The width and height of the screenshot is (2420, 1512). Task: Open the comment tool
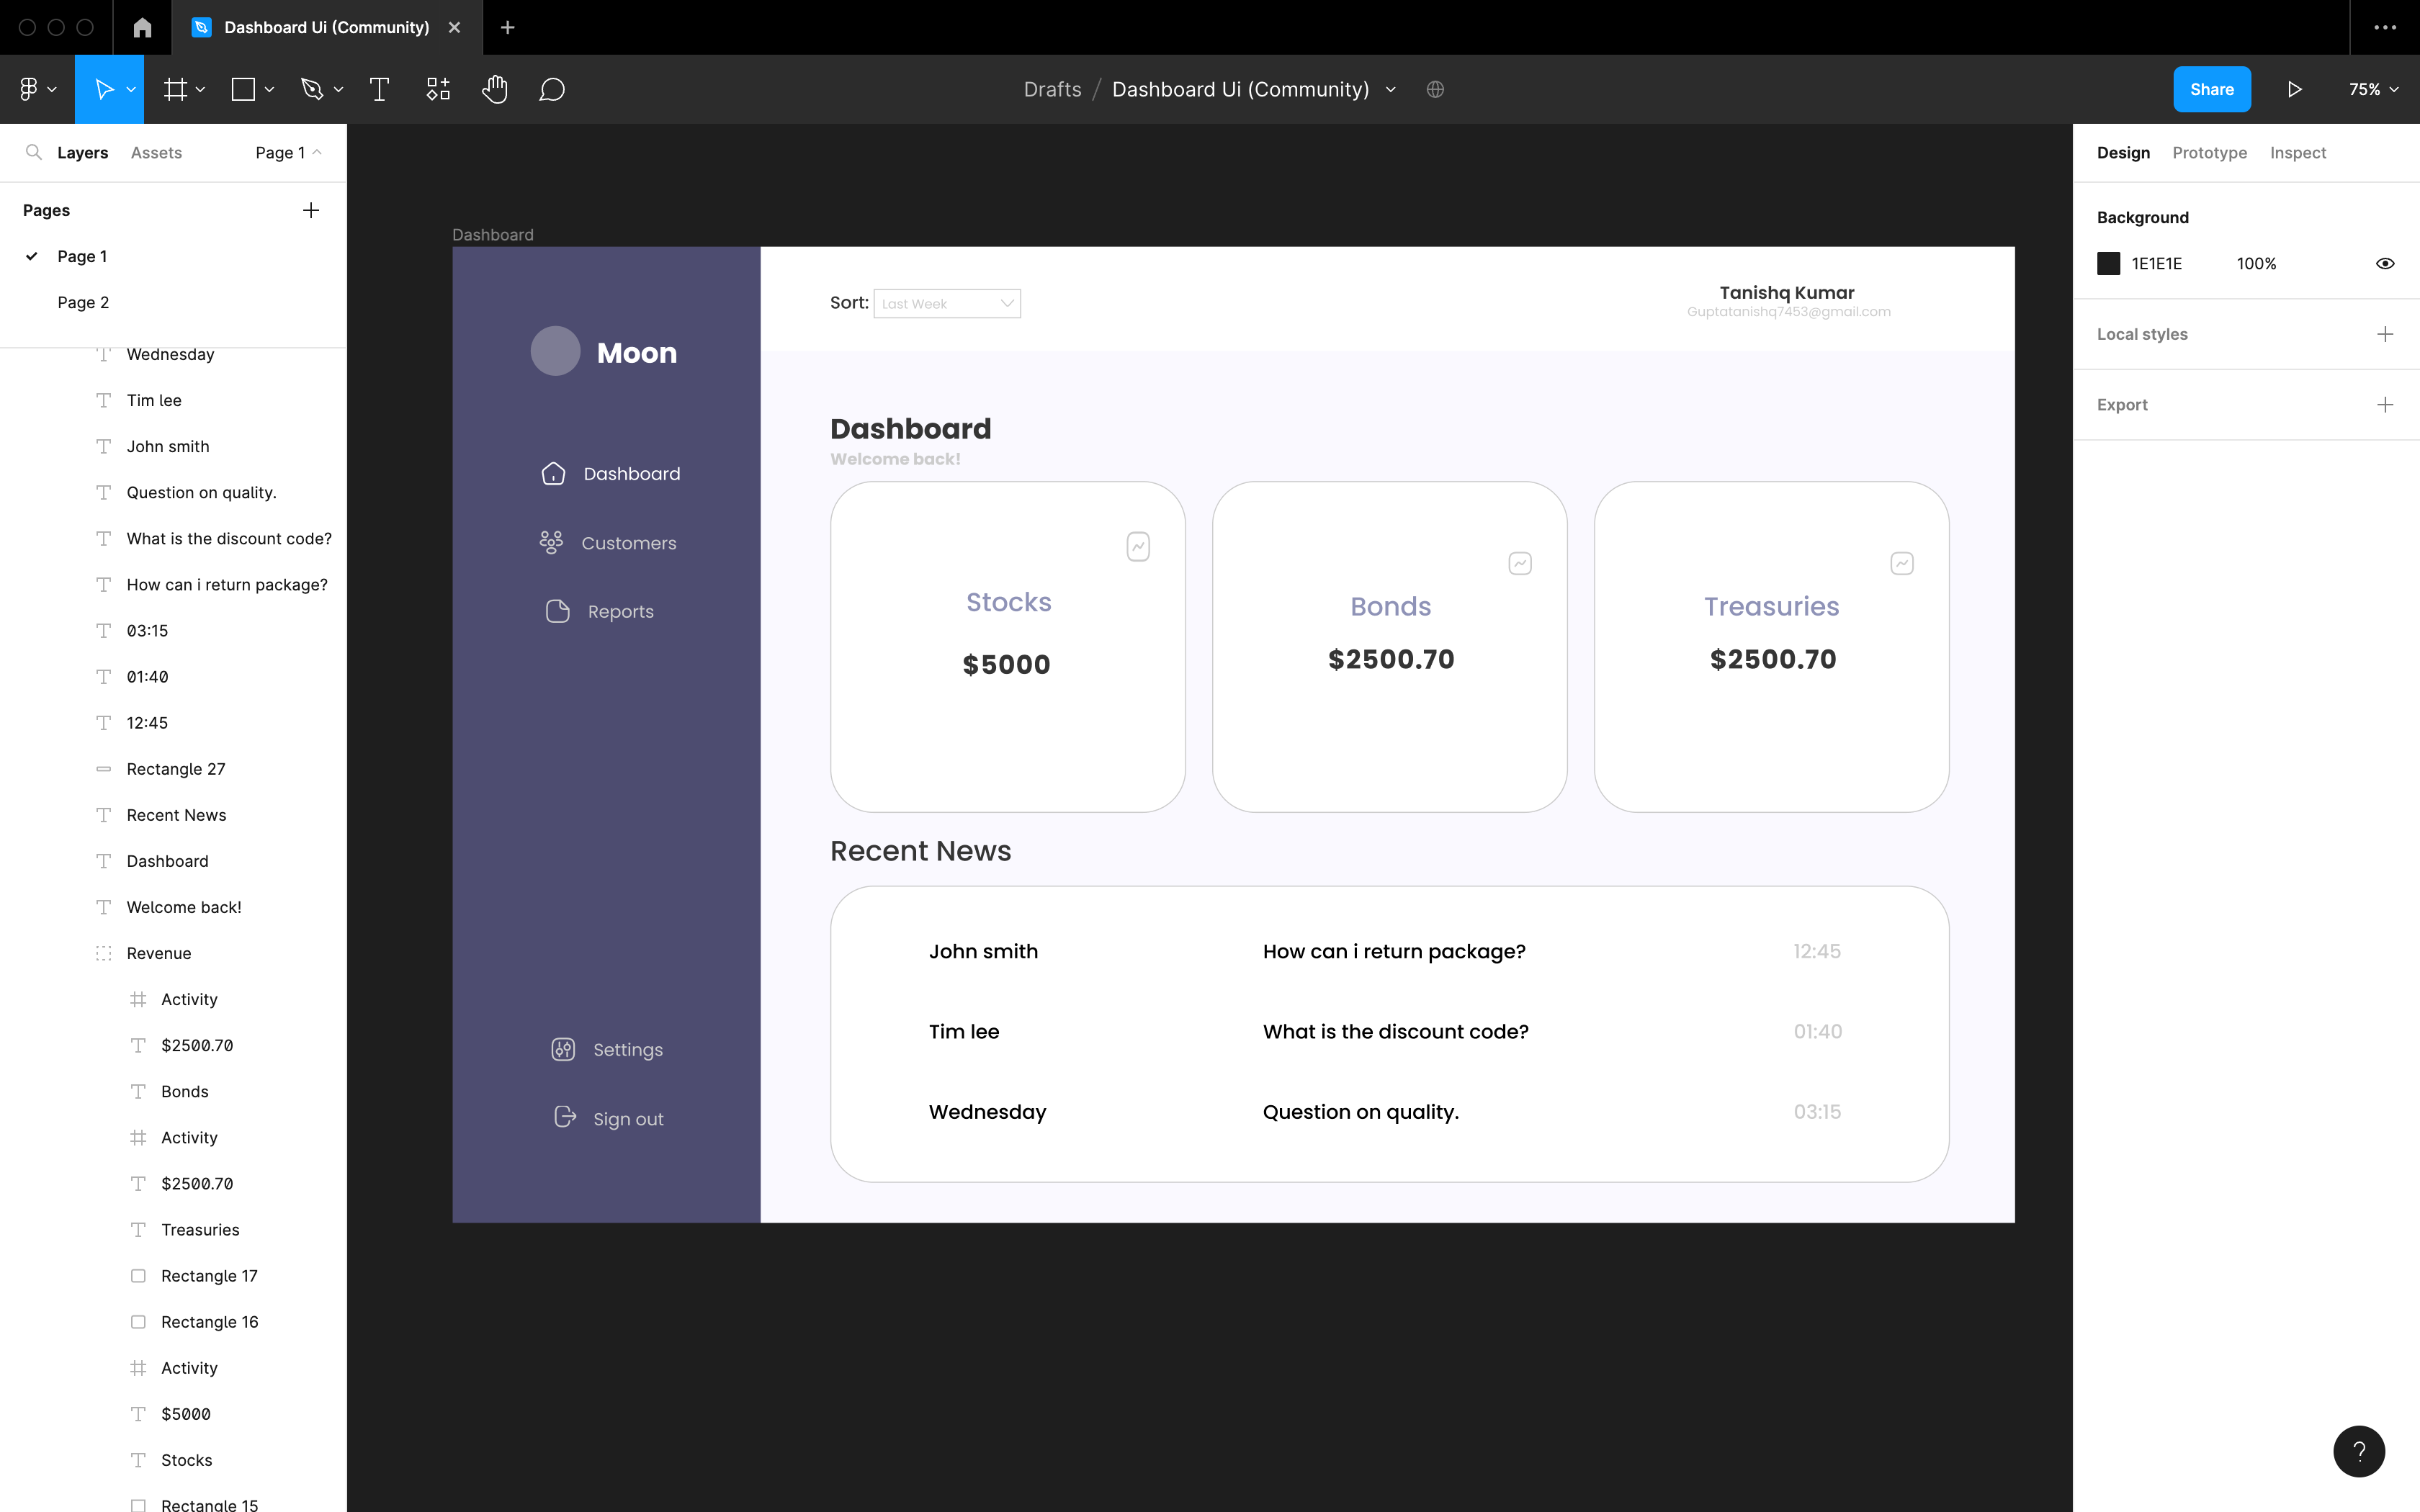pos(552,89)
